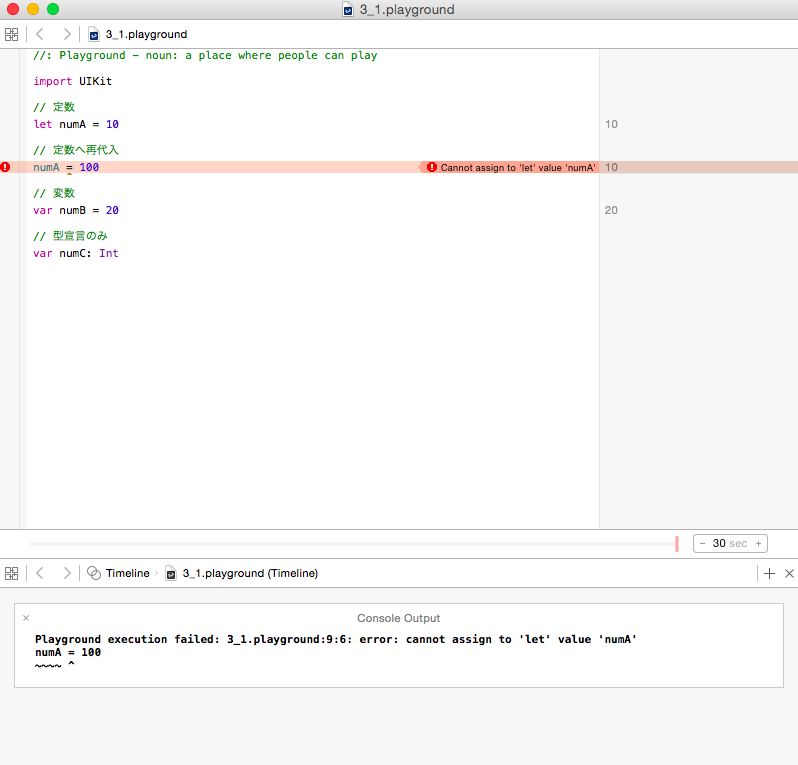Click the 'numA = 100' console output line

click(68, 653)
